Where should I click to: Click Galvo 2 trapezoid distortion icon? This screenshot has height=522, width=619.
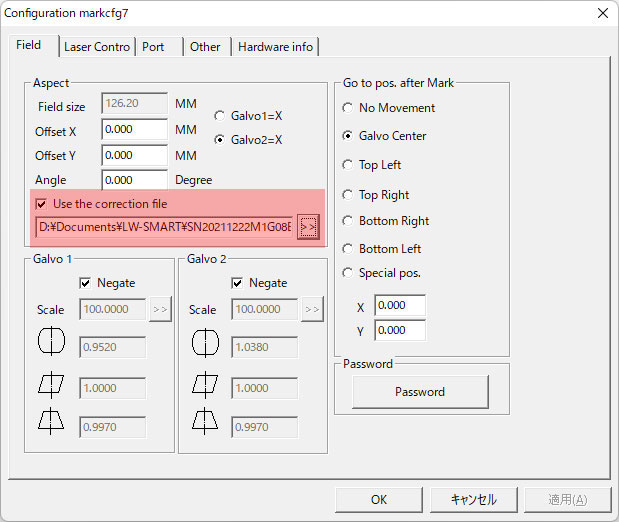(x=204, y=421)
